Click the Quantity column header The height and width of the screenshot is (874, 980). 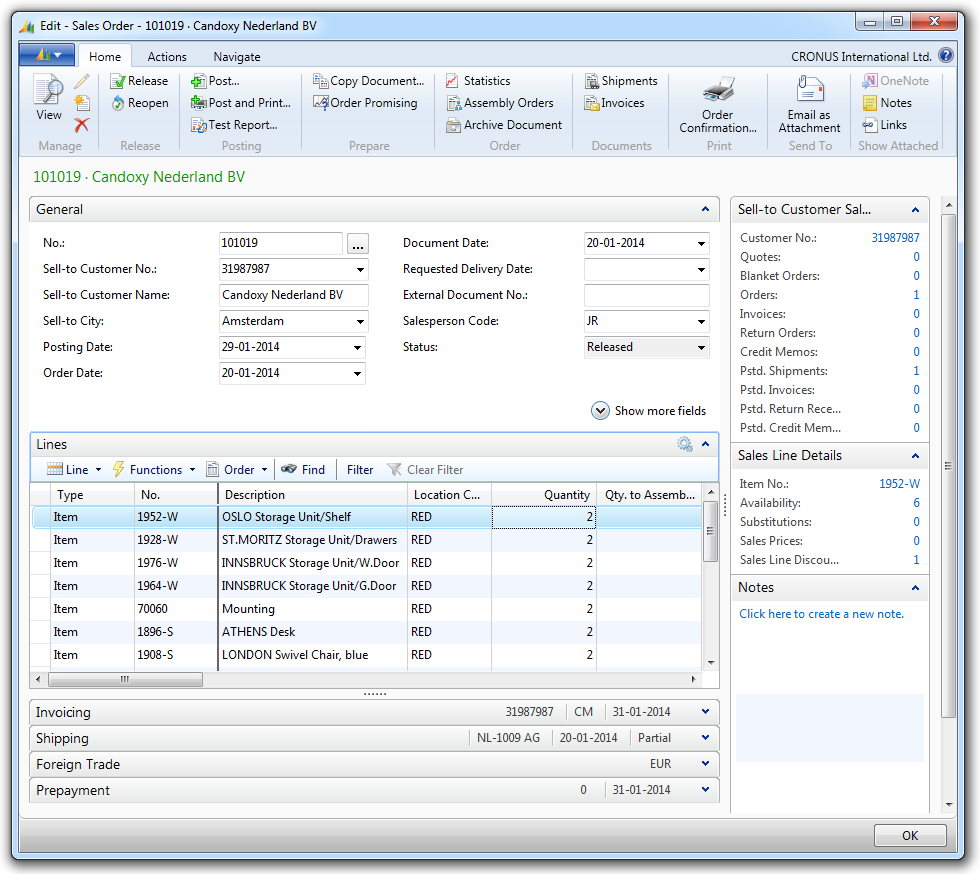[544, 495]
